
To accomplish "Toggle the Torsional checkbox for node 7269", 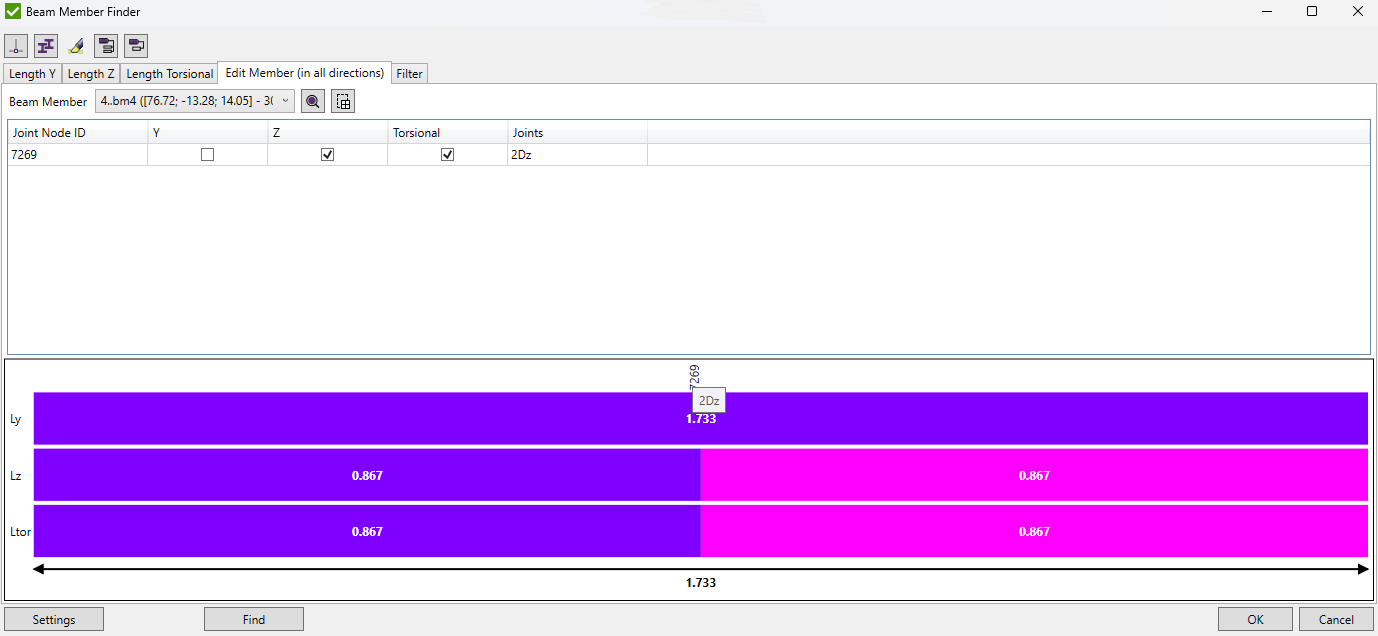I will pyautogui.click(x=447, y=155).
